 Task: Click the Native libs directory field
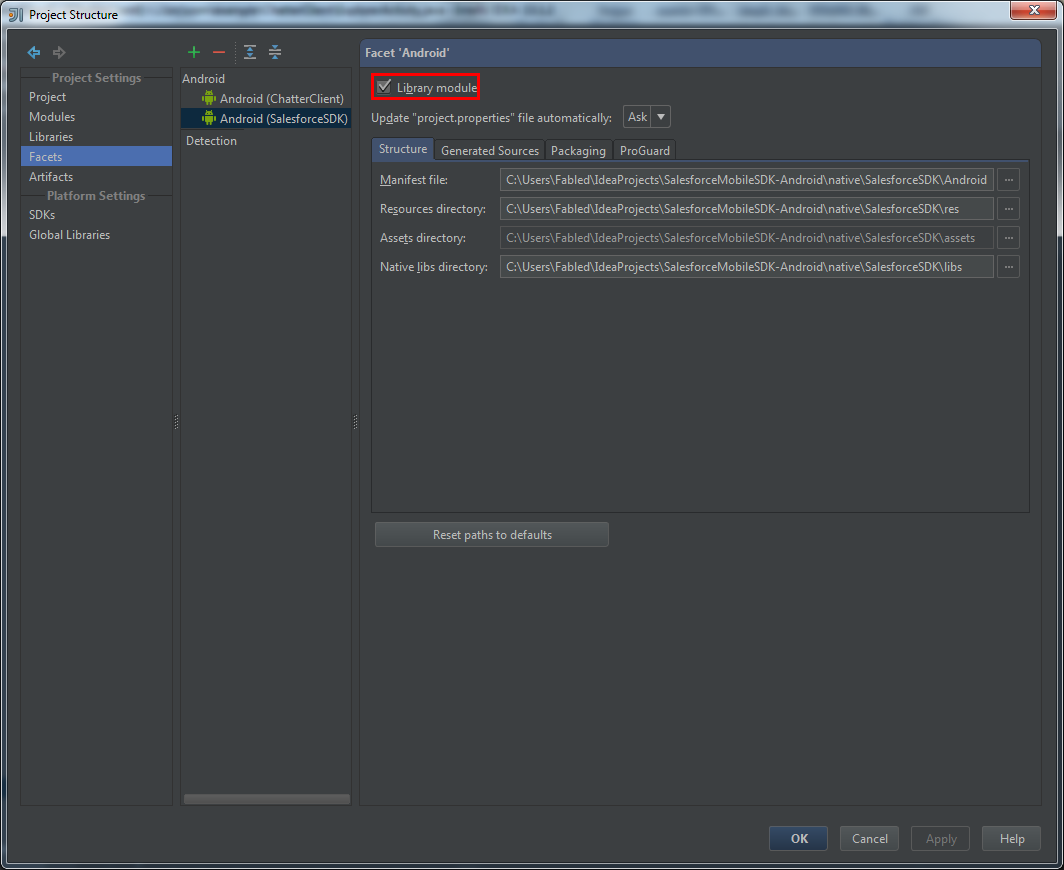(x=746, y=267)
